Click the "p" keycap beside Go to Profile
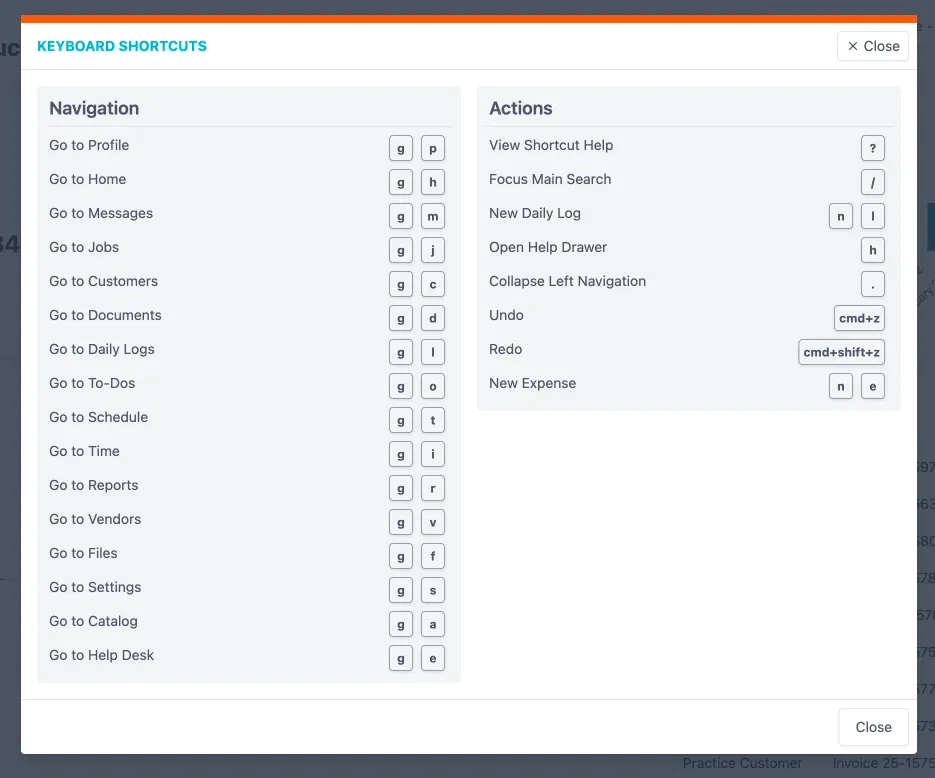 [x=433, y=148]
